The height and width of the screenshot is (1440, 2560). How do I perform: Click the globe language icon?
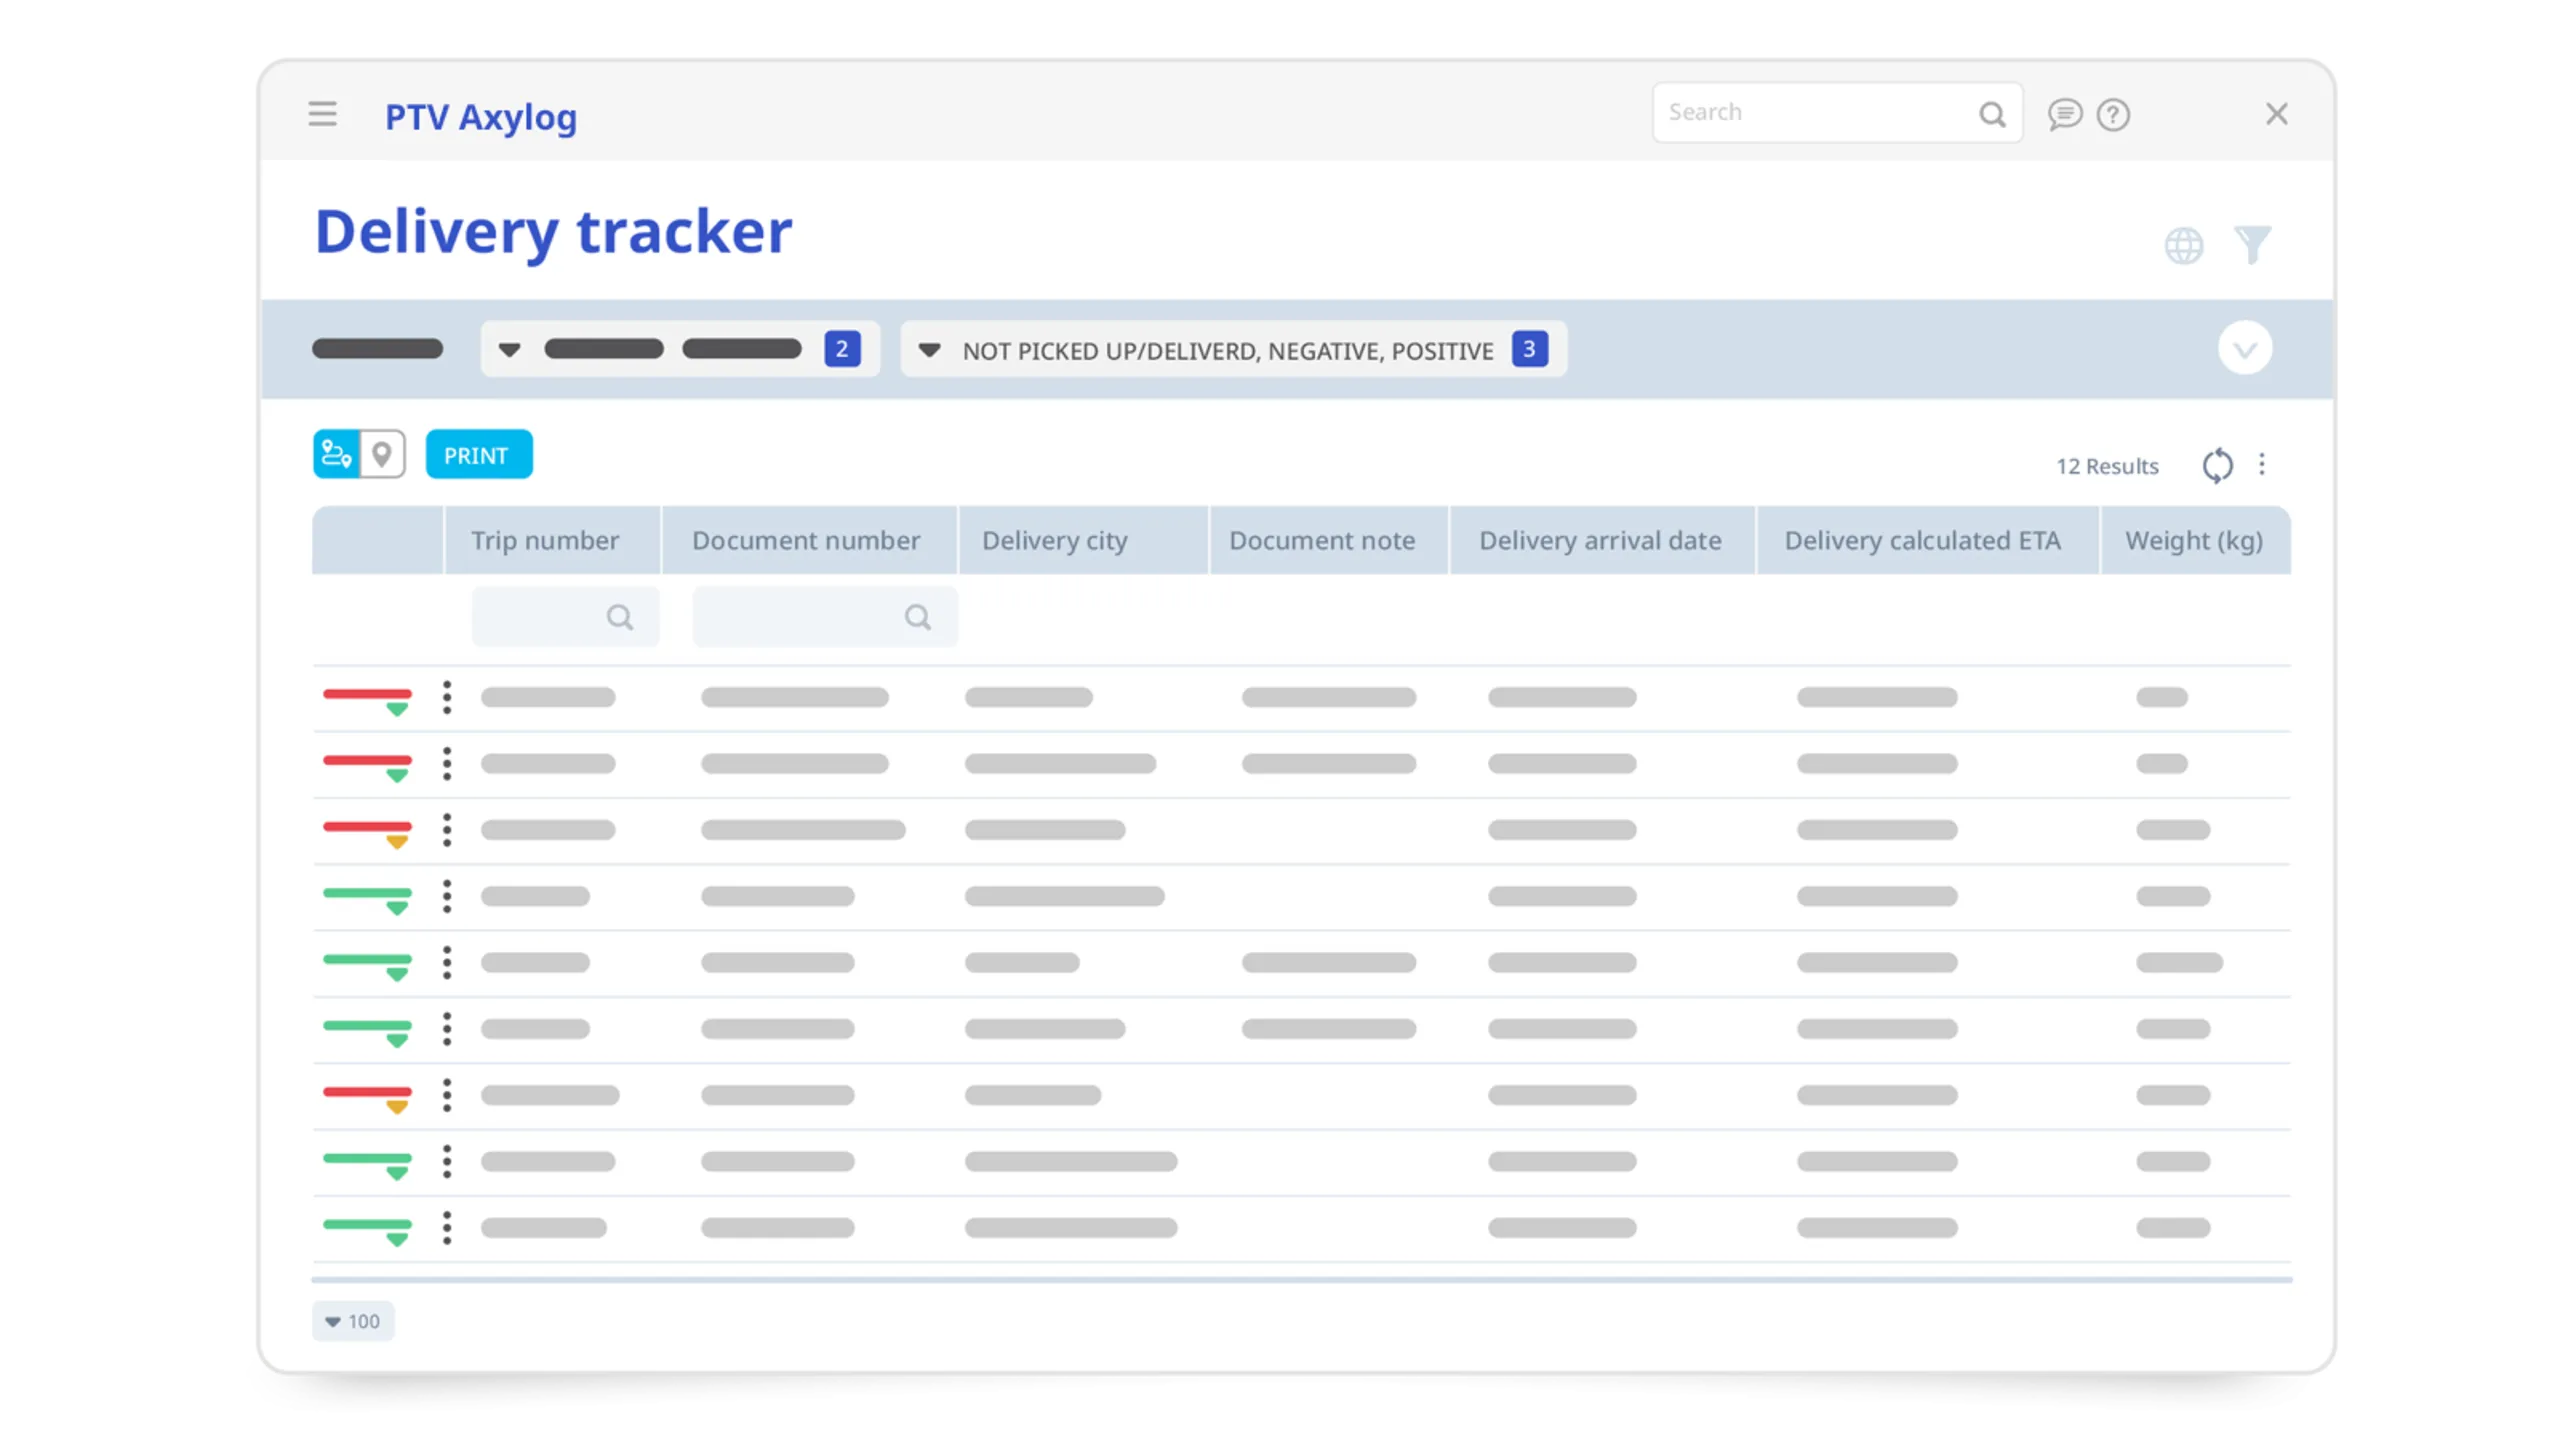[2184, 245]
